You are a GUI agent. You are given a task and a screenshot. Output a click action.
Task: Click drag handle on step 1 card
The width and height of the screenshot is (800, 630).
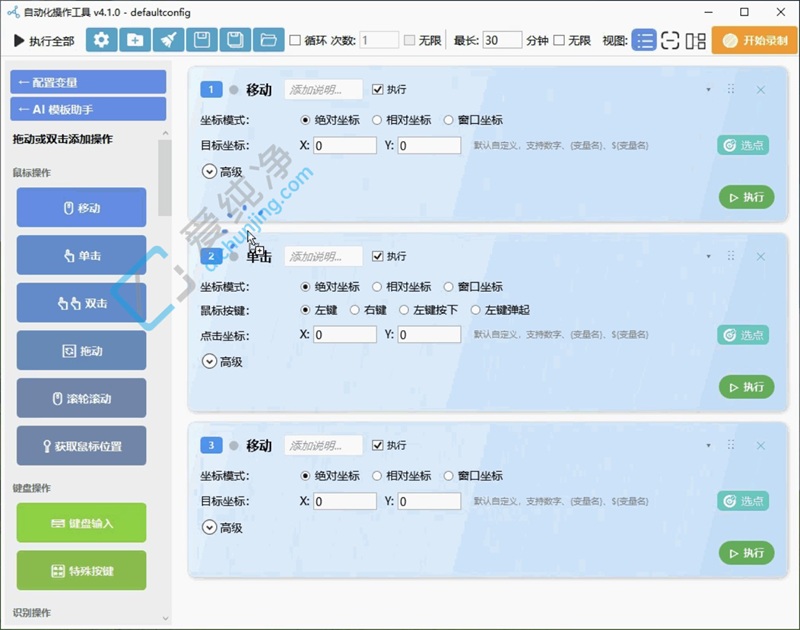point(731,89)
